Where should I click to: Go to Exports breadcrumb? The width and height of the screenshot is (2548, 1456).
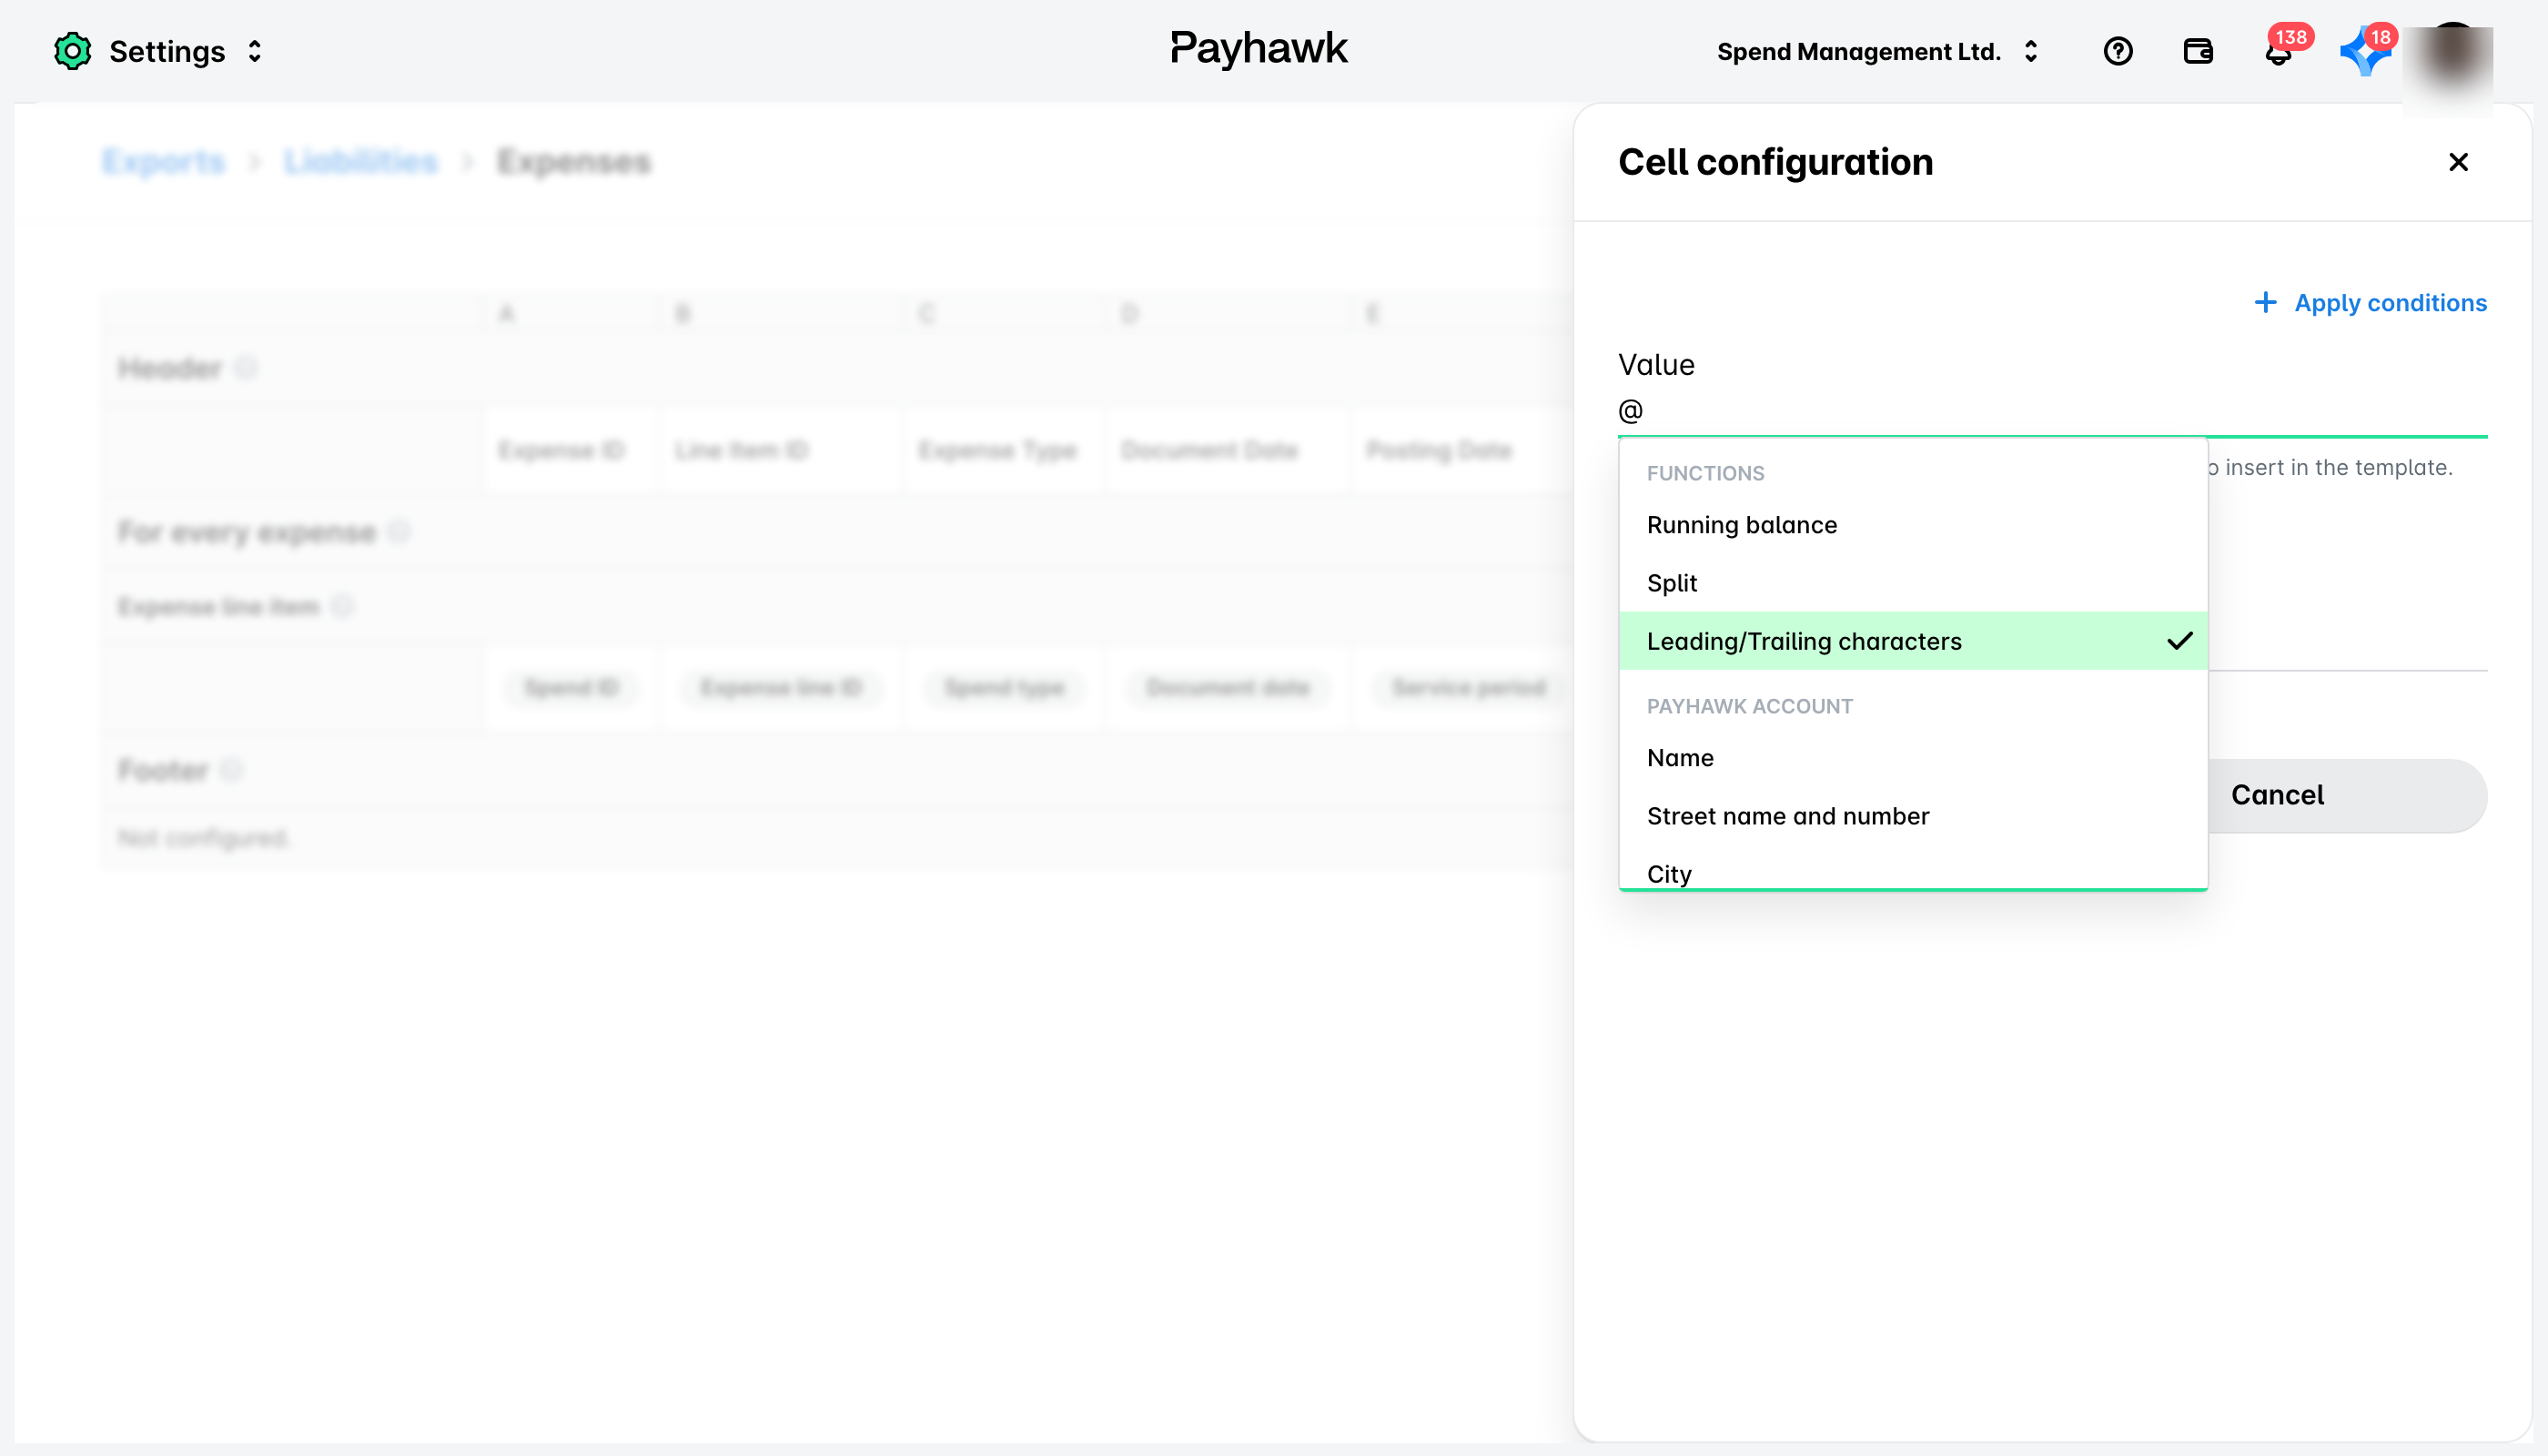(x=164, y=162)
